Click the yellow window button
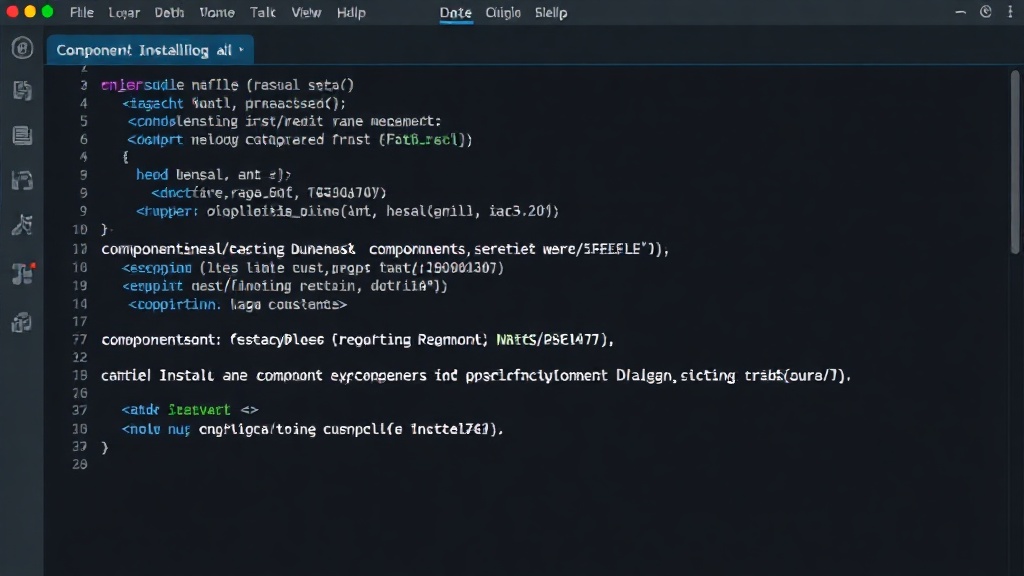 [x=30, y=12]
